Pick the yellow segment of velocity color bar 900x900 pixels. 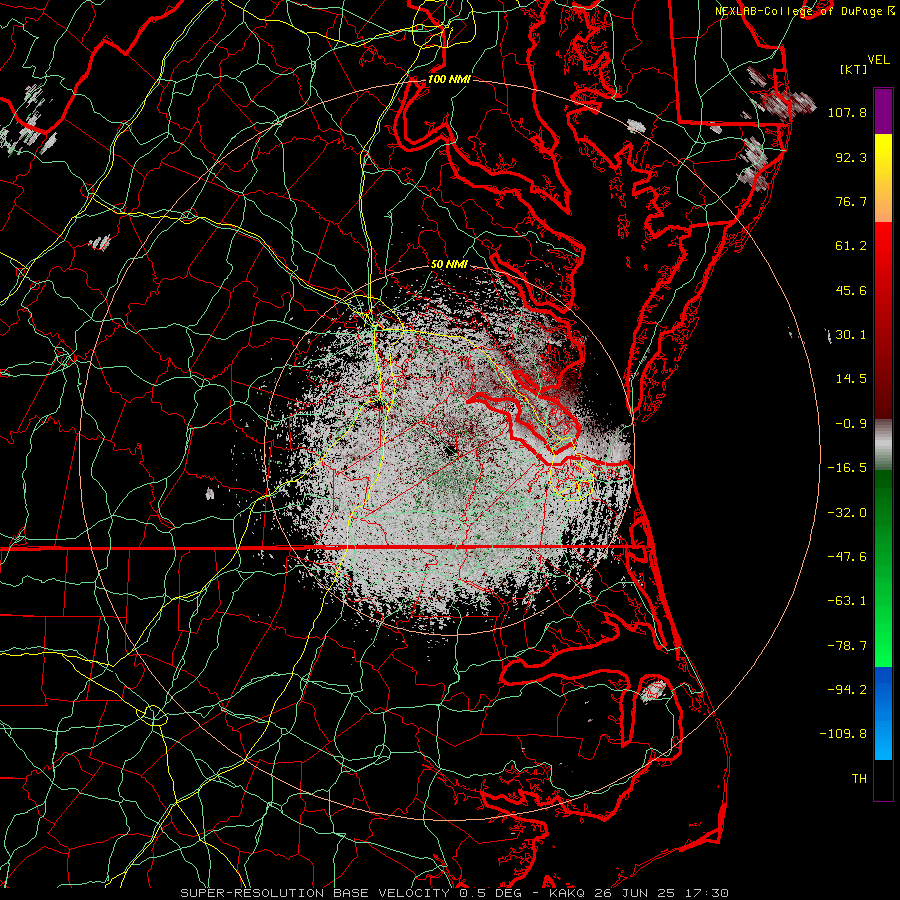coord(883,156)
